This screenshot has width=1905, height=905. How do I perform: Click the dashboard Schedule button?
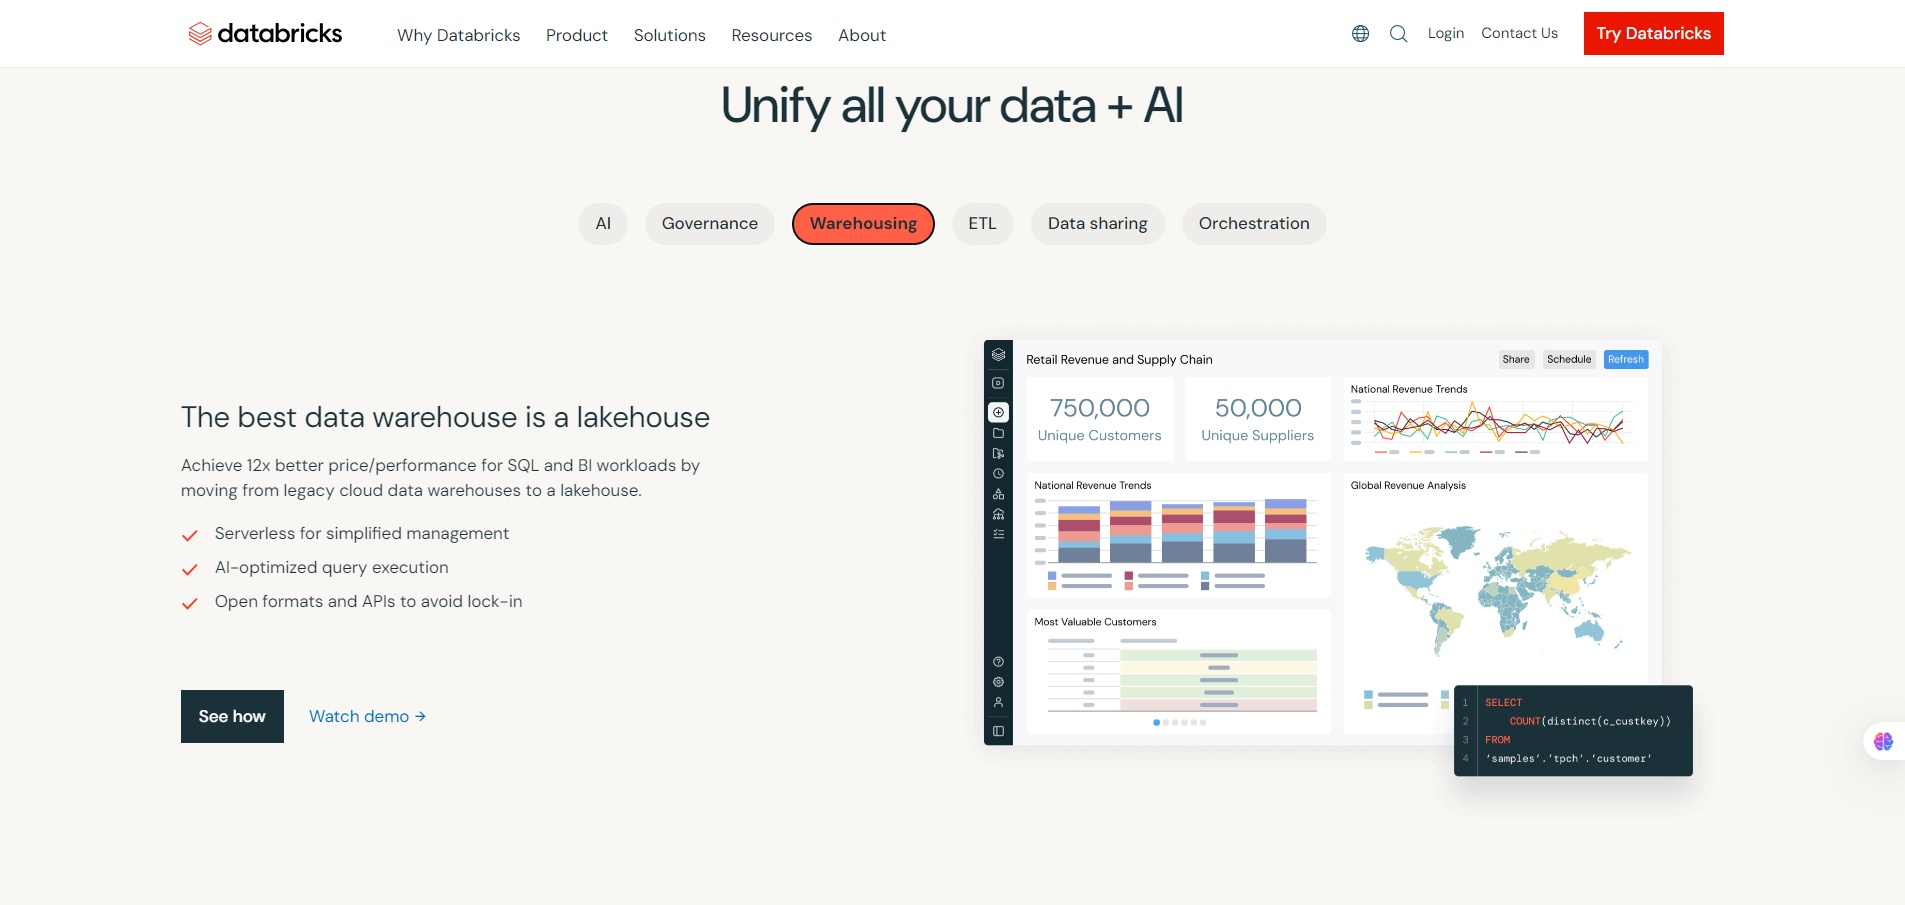[1569, 359]
